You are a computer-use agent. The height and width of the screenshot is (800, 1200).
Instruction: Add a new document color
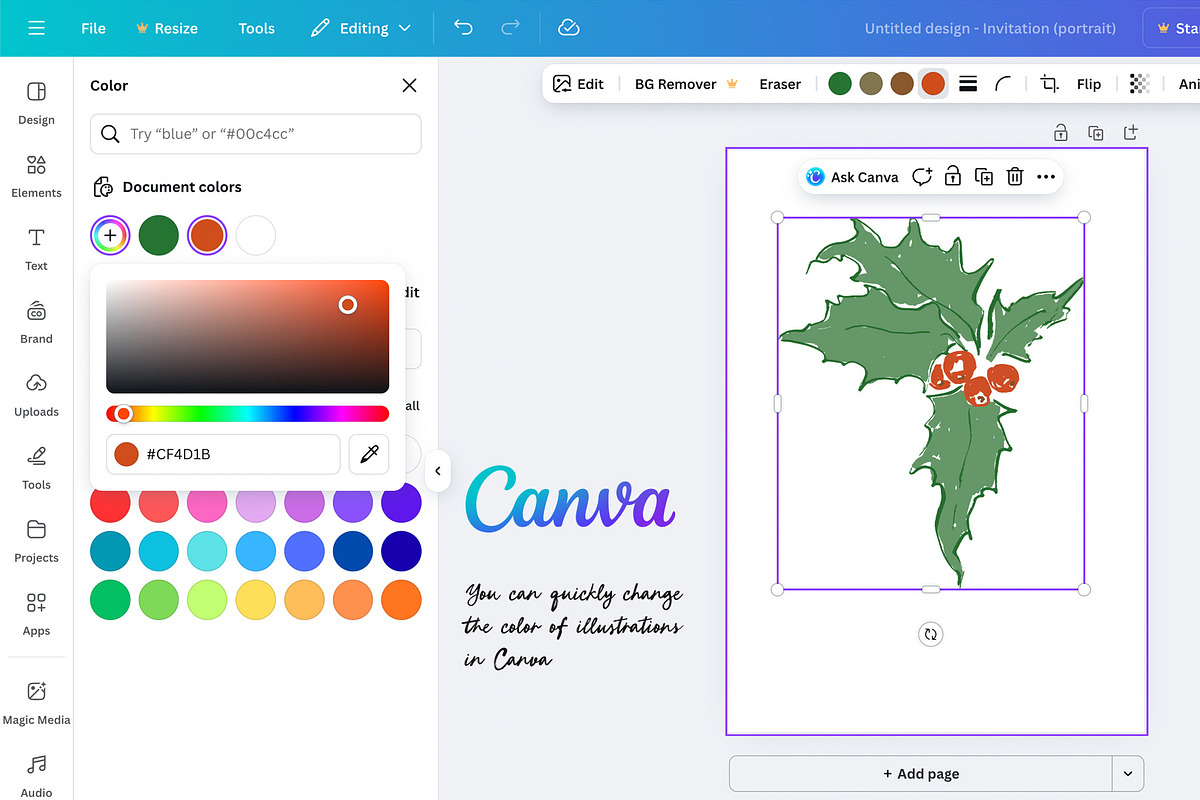click(110, 235)
